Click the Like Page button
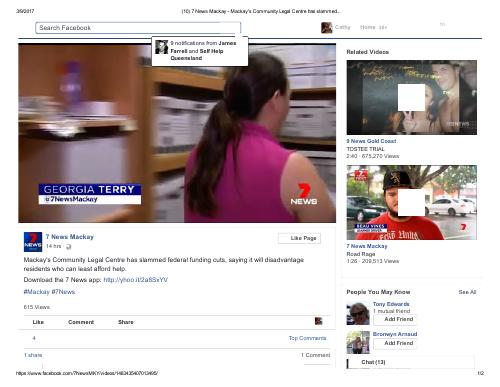The height and width of the screenshot is (387, 500). point(299,238)
